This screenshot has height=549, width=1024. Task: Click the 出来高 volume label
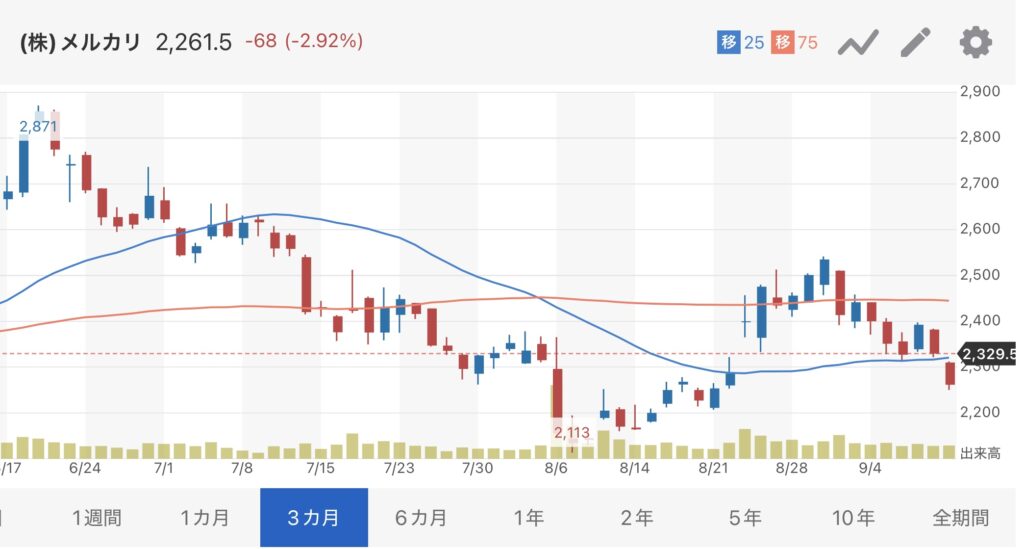pos(980,453)
